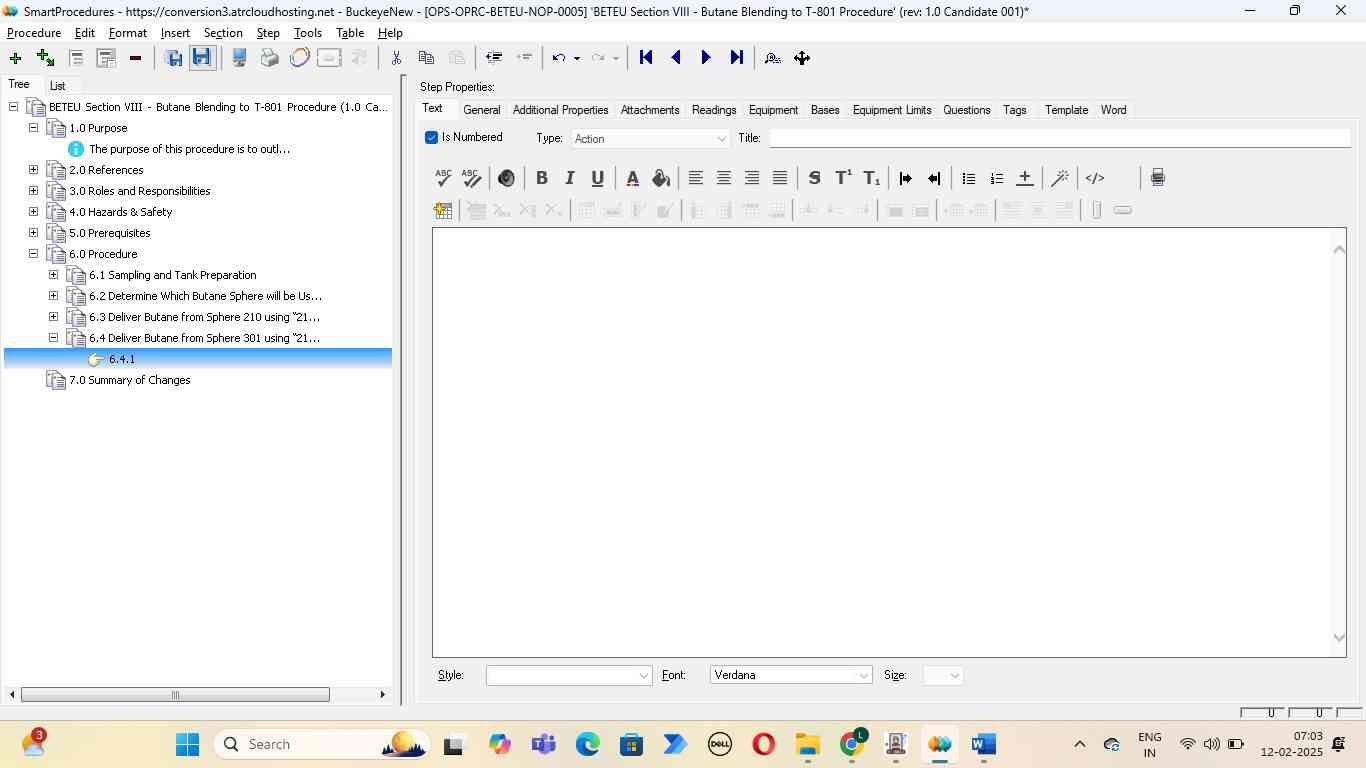The width and height of the screenshot is (1366, 768).
Task: Open the Additional Properties tab
Action: [x=560, y=110]
